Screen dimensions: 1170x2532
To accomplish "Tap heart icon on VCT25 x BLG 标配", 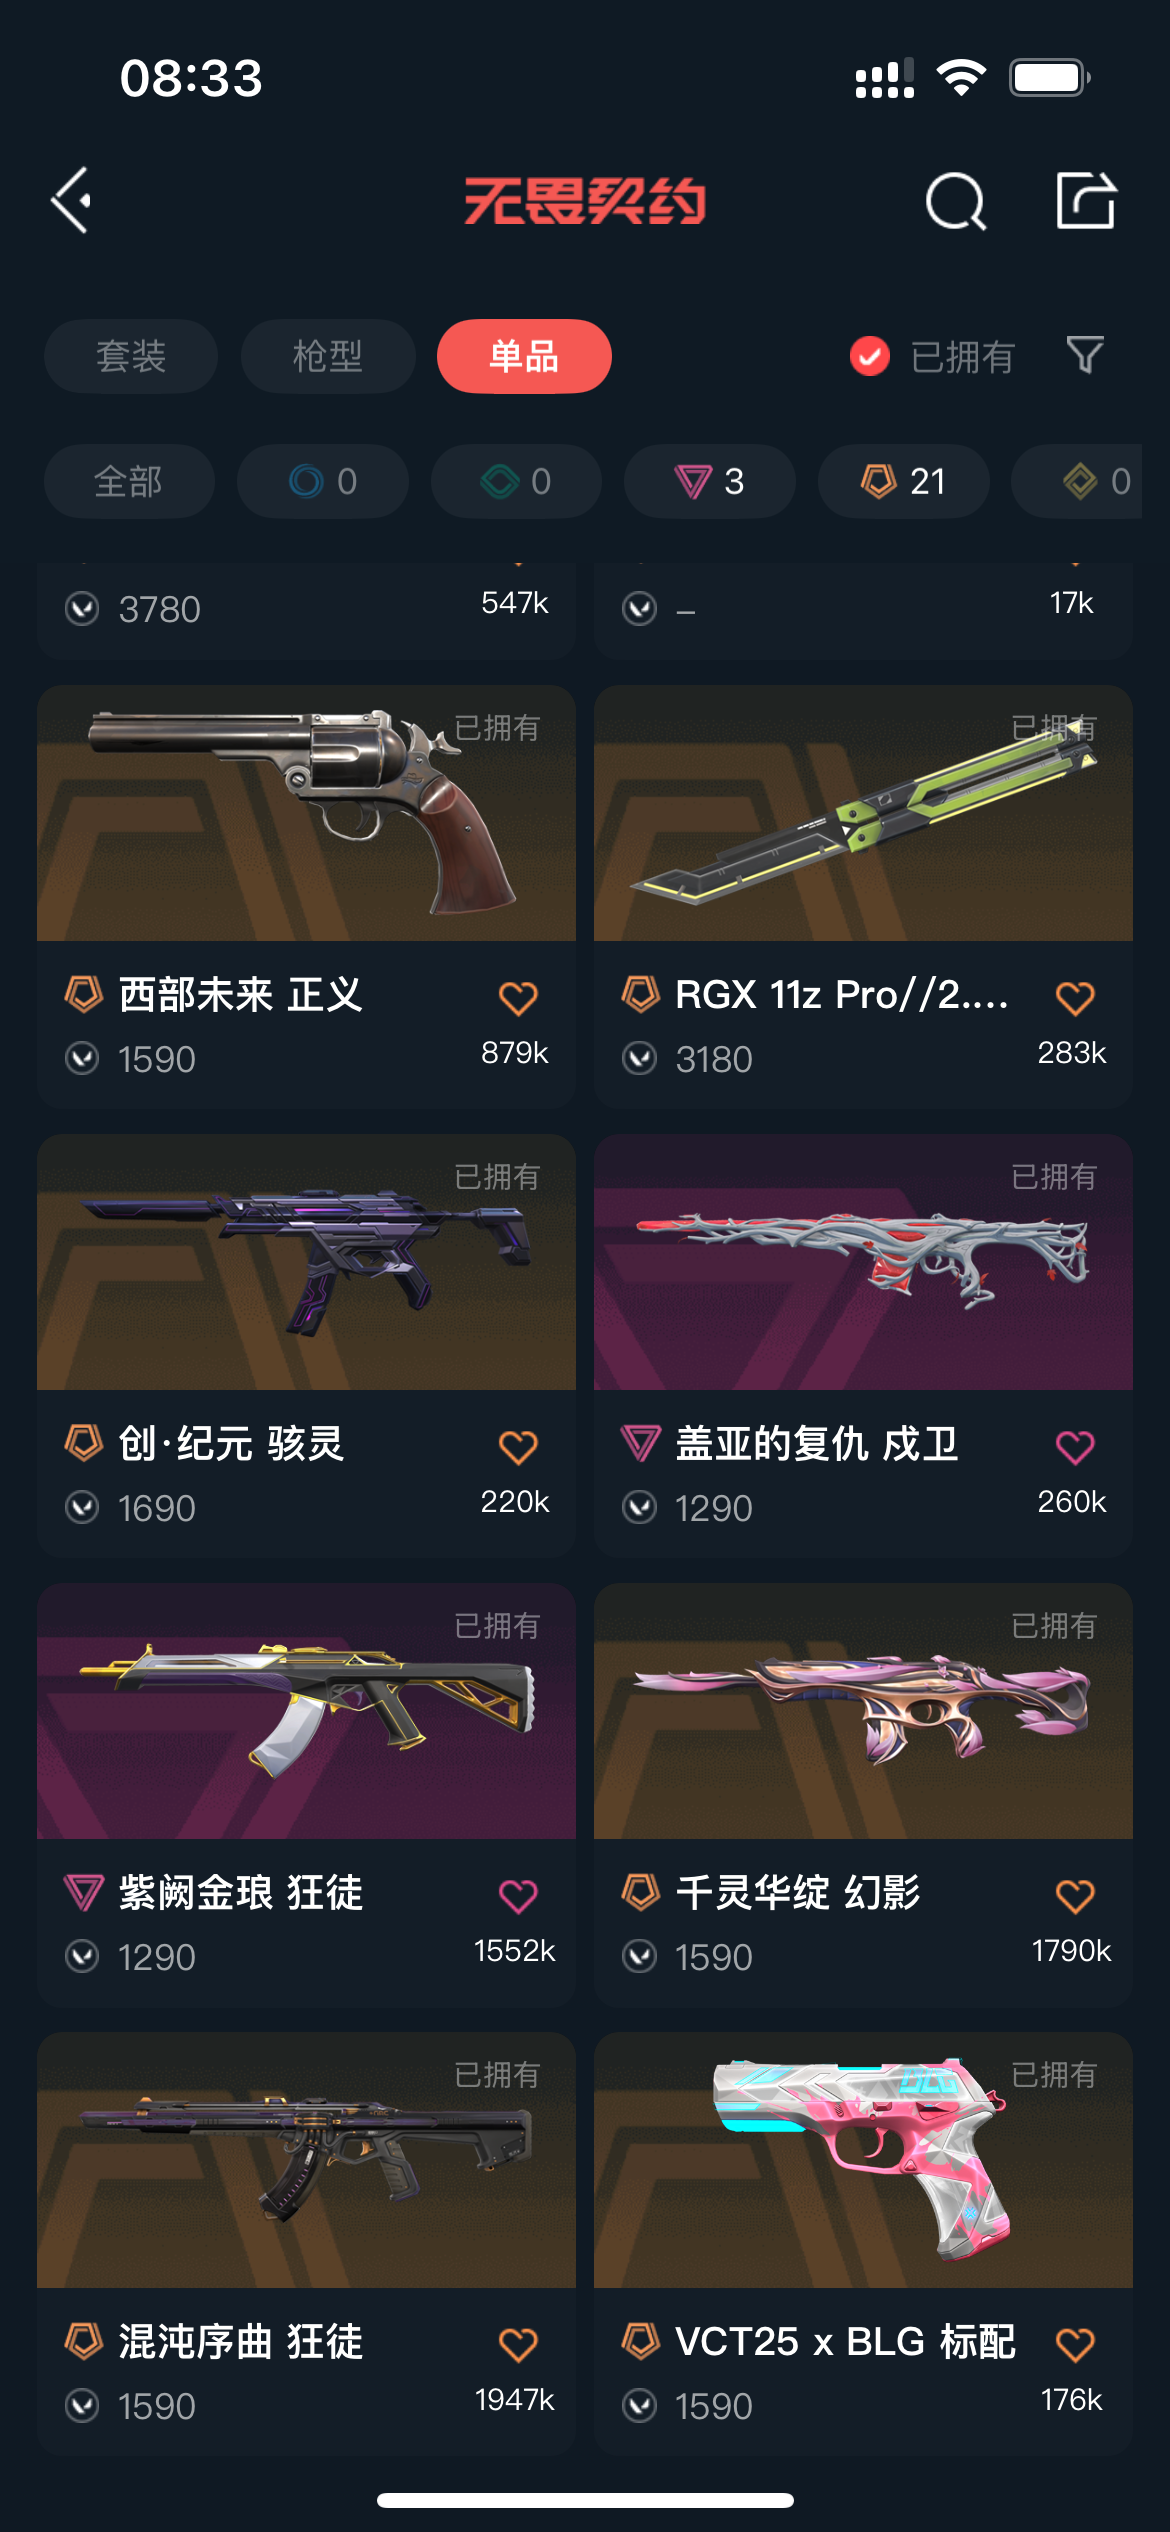I will click(x=1075, y=2344).
